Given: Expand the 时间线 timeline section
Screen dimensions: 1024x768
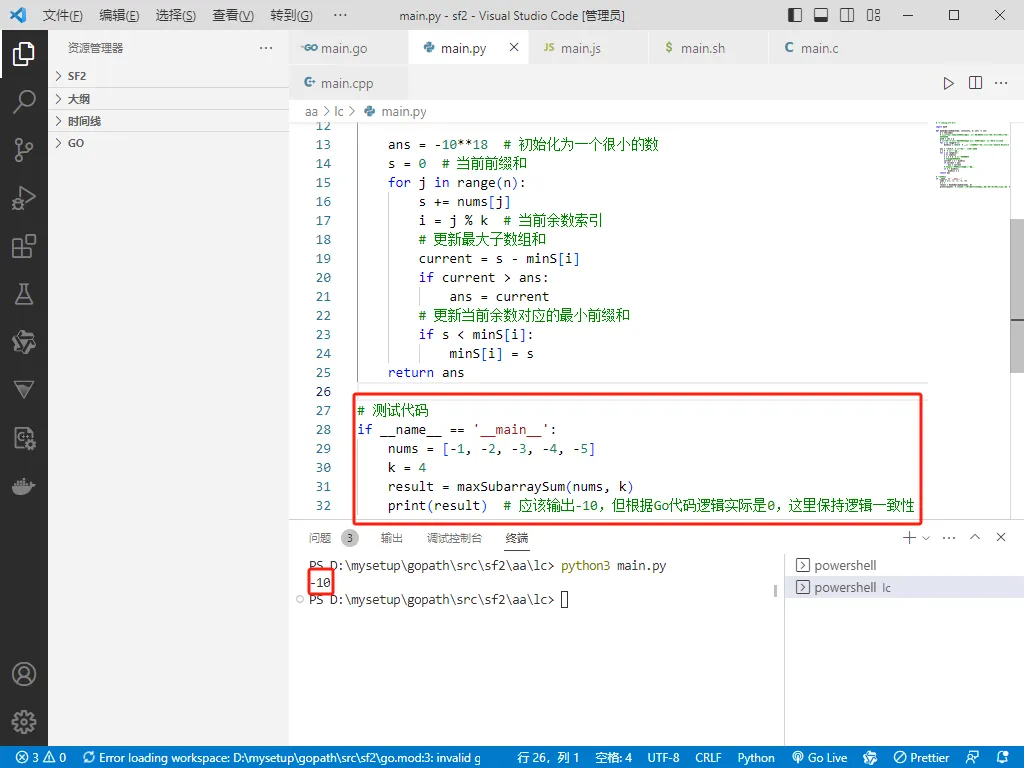Looking at the screenshot, I should [x=168, y=121].
